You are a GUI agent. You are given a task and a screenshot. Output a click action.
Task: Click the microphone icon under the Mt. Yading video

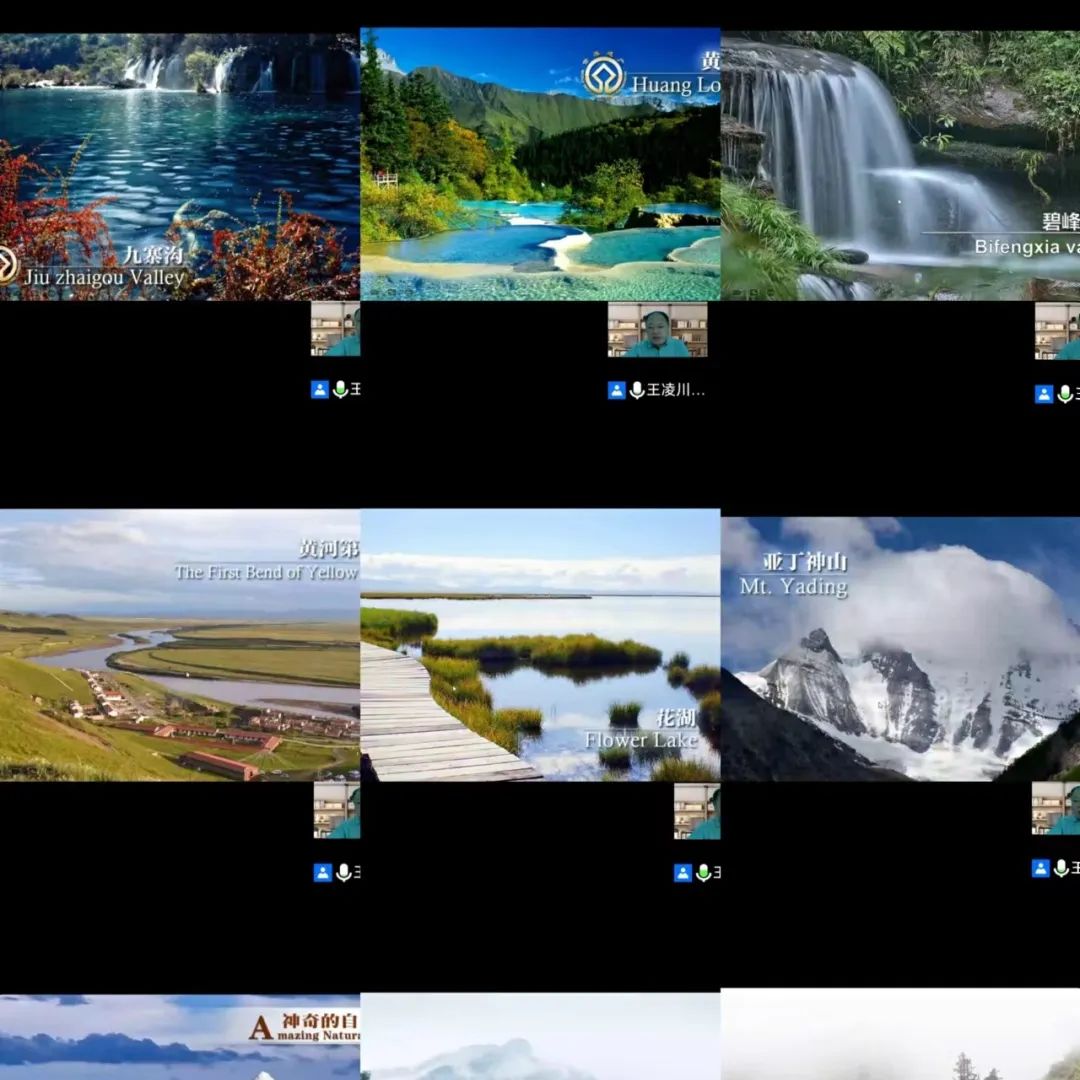point(1061,868)
